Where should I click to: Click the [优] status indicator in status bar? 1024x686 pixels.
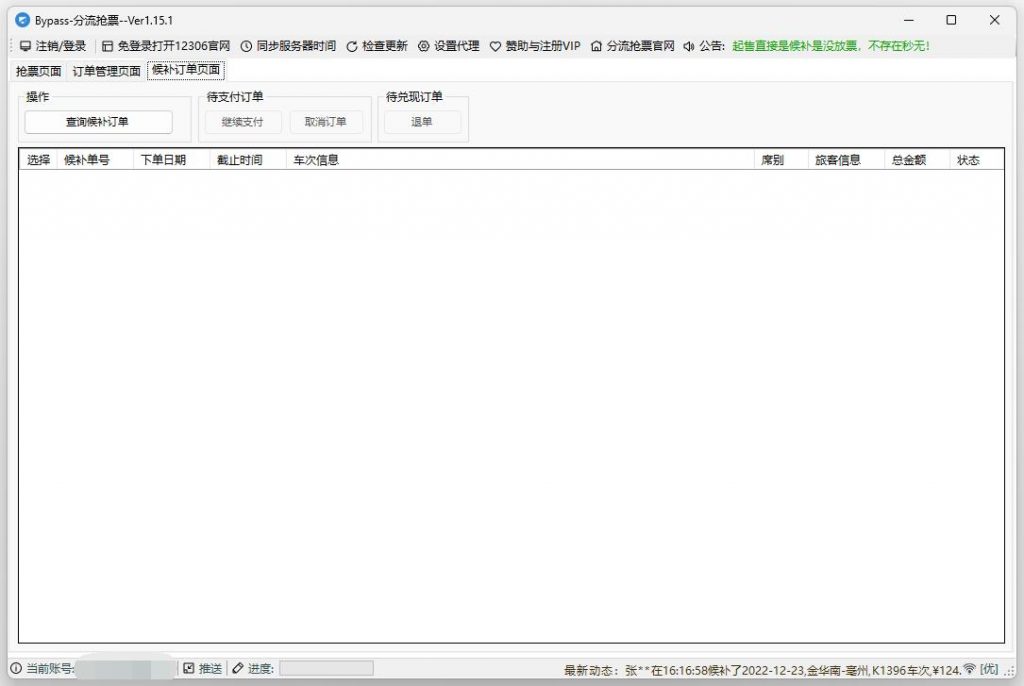pyautogui.click(x=988, y=668)
